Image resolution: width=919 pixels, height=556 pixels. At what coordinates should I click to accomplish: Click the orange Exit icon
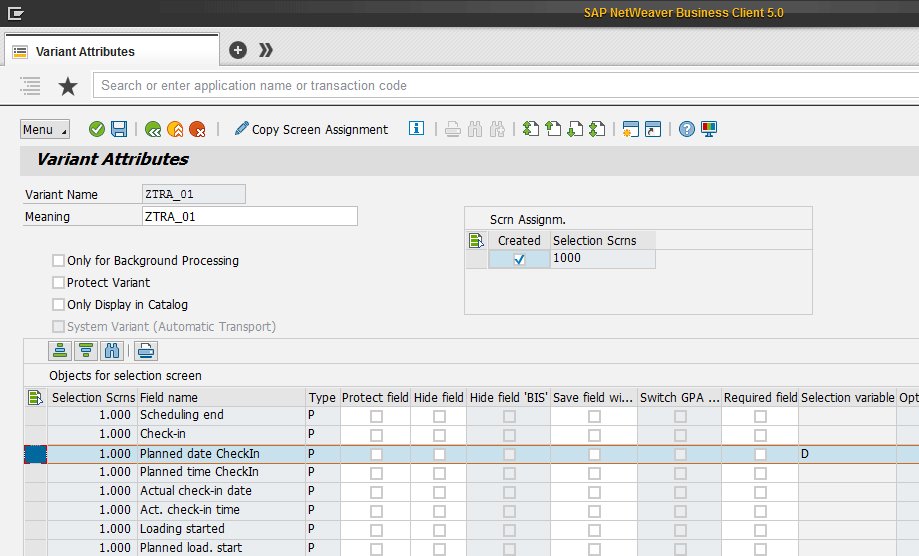point(175,129)
